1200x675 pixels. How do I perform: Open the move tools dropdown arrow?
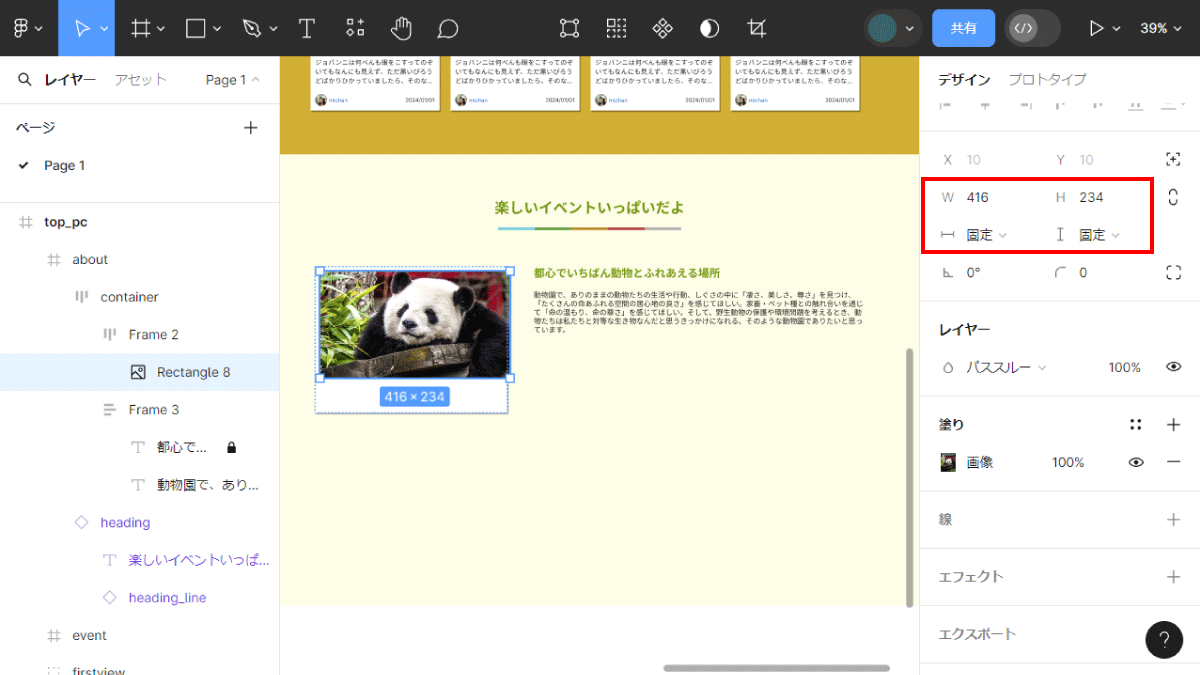pyautogui.click(x=105, y=29)
